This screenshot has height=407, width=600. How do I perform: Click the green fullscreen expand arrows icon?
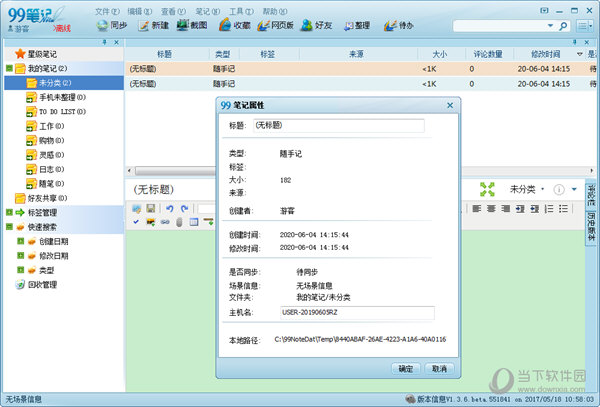coord(487,189)
